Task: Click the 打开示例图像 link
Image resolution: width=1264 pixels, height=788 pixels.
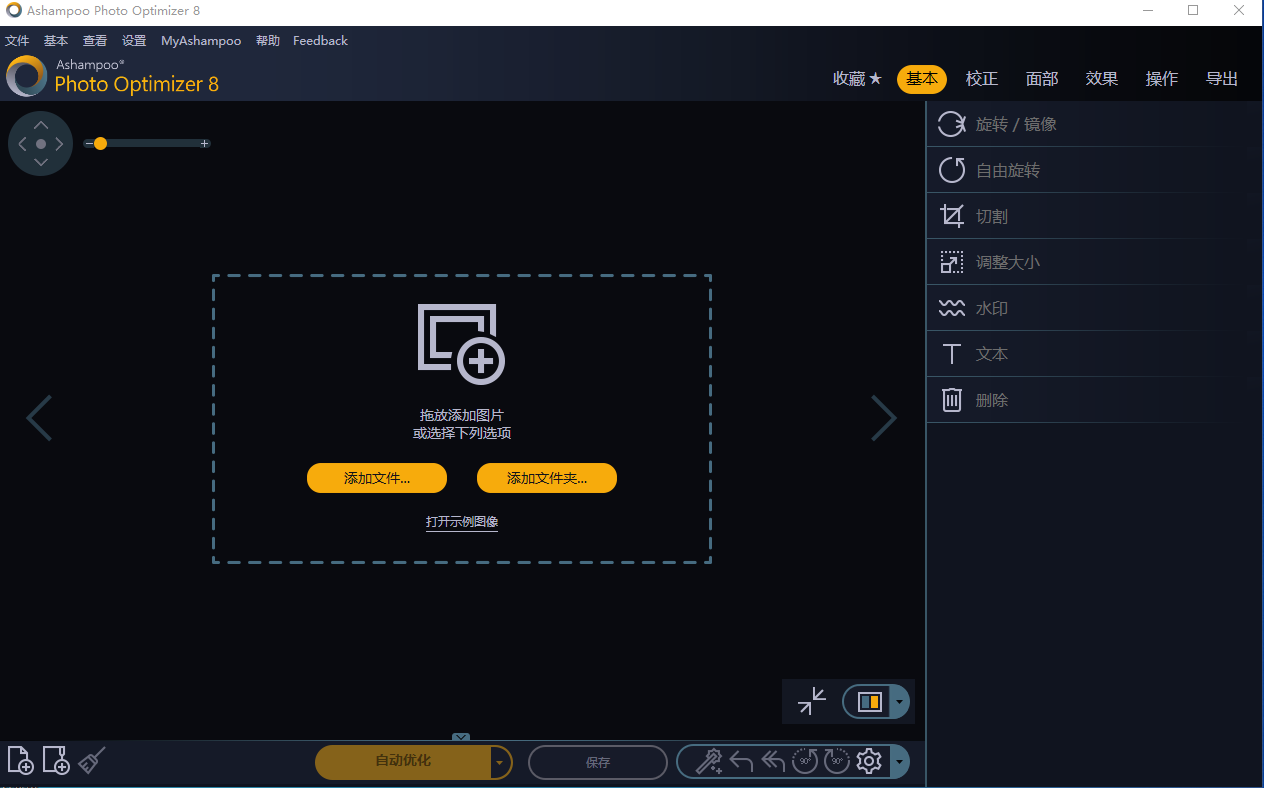Action: pyautogui.click(x=462, y=522)
